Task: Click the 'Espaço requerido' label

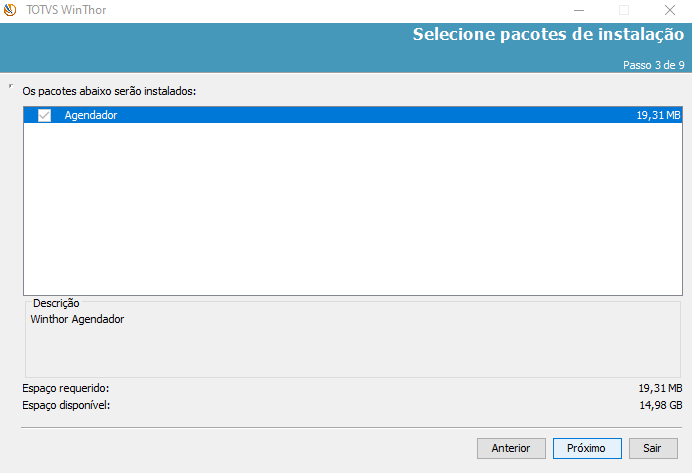Action: click(65, 387)
